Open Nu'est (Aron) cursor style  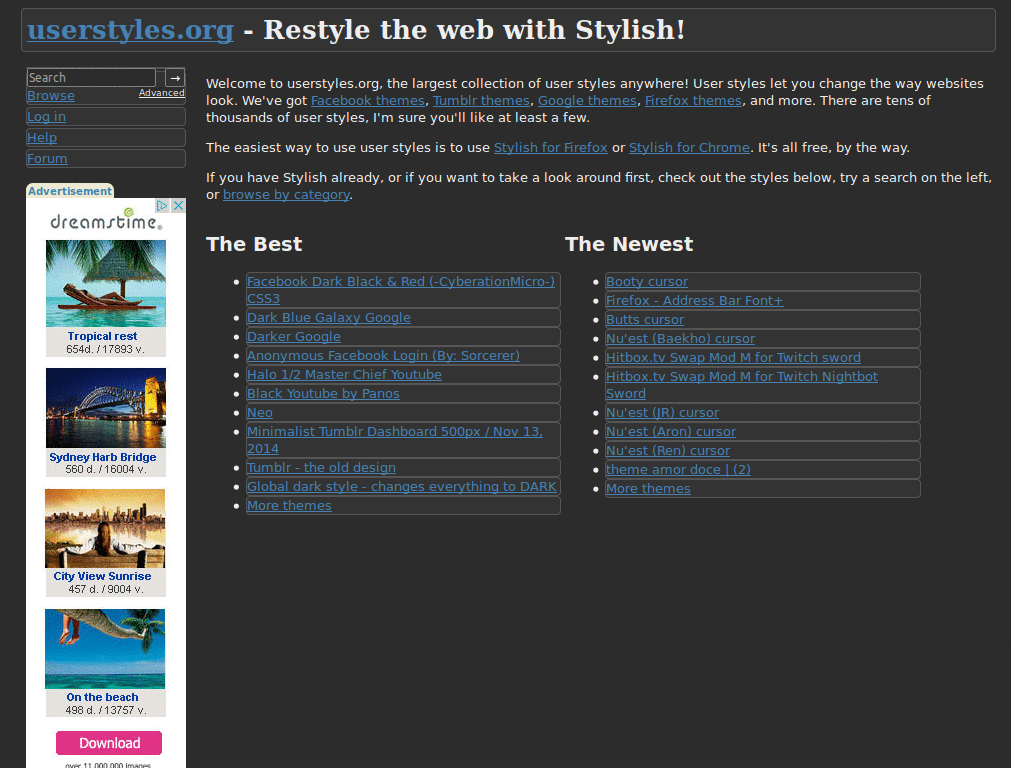671,431
